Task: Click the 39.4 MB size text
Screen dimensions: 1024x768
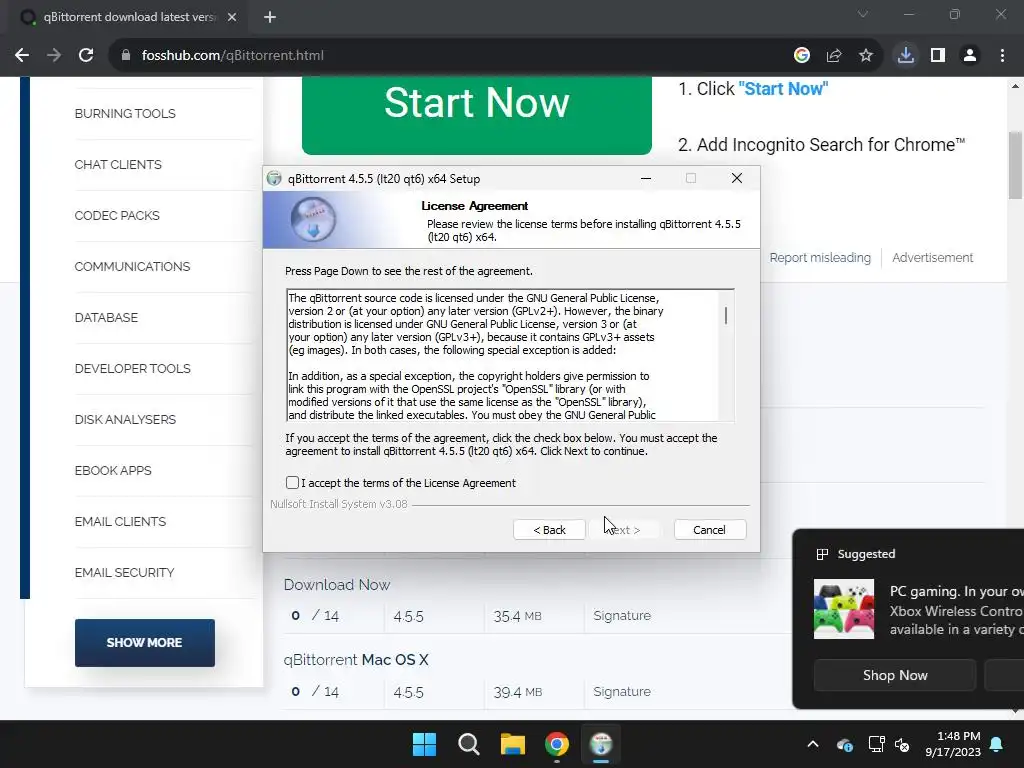Action: [x=517, y=692]
